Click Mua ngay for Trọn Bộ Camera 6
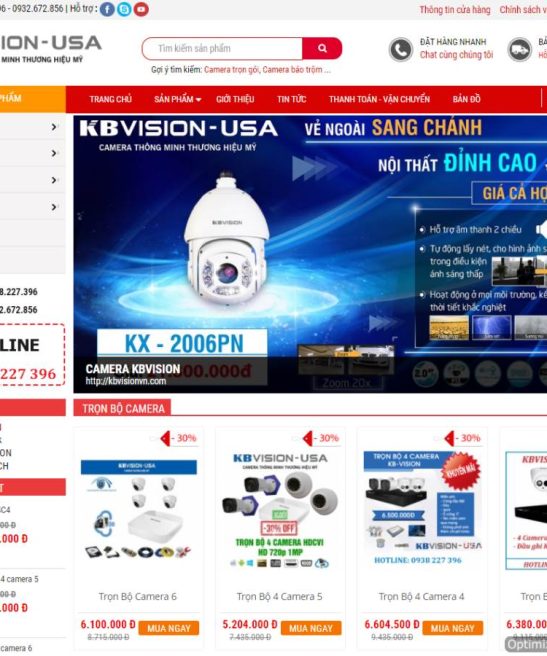 (169, 628)
